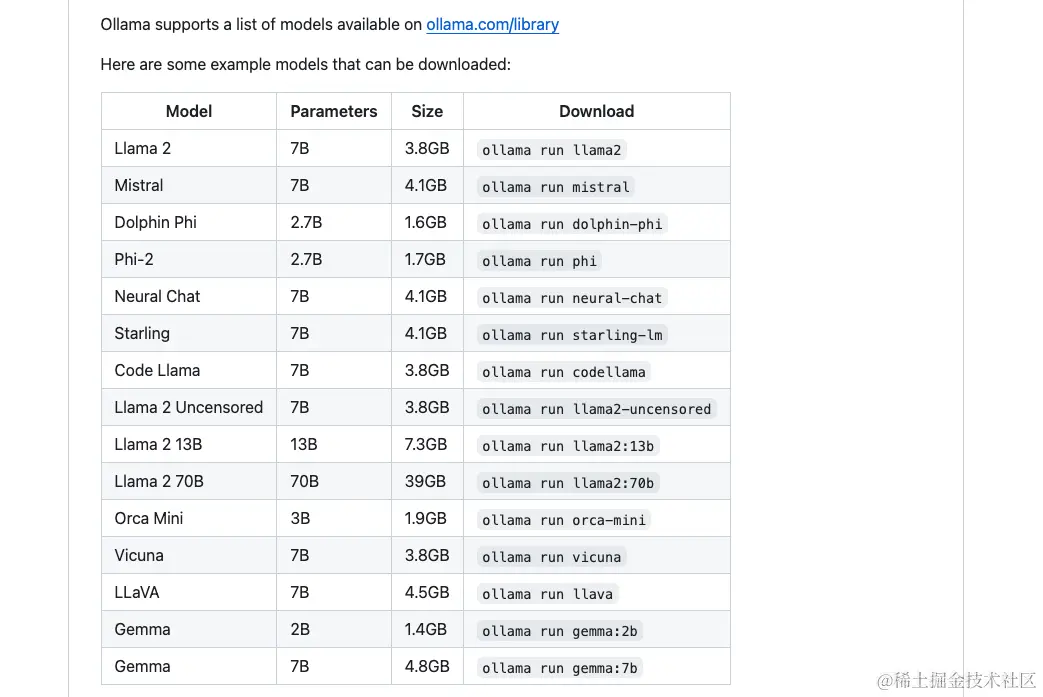Click the 70B parameters value
The width and height of the screenshot is (1043, 697).
[305, 482]
